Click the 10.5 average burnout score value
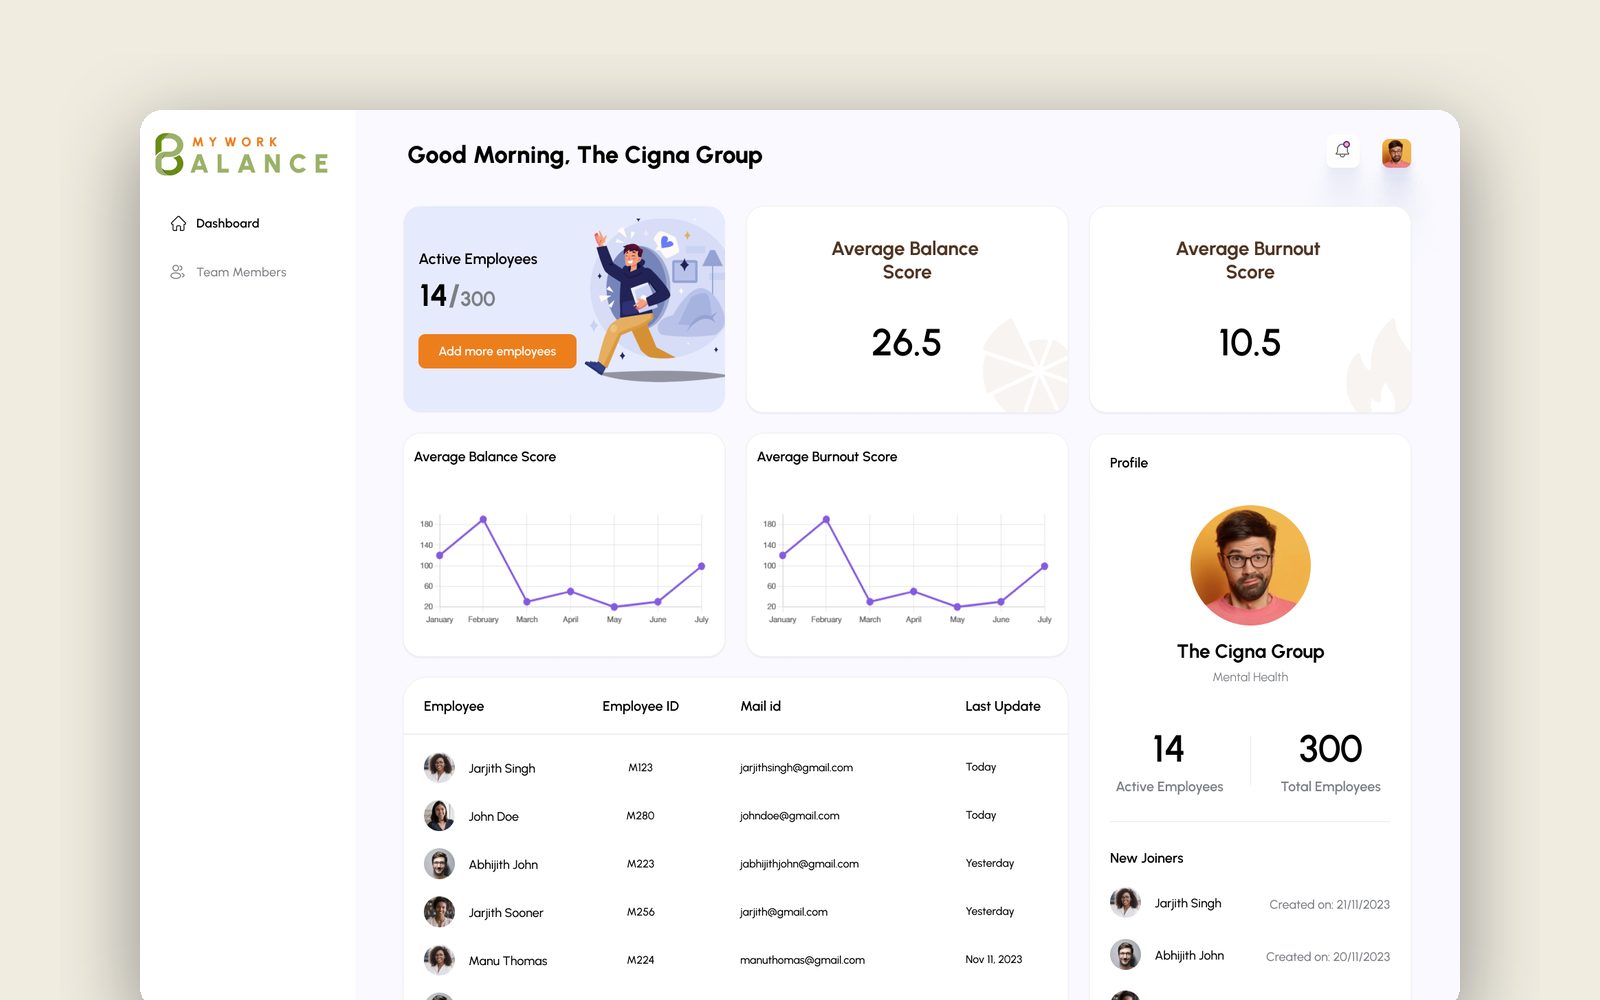Screen dimensions: 1600x1000 [x=1249, y=343]
